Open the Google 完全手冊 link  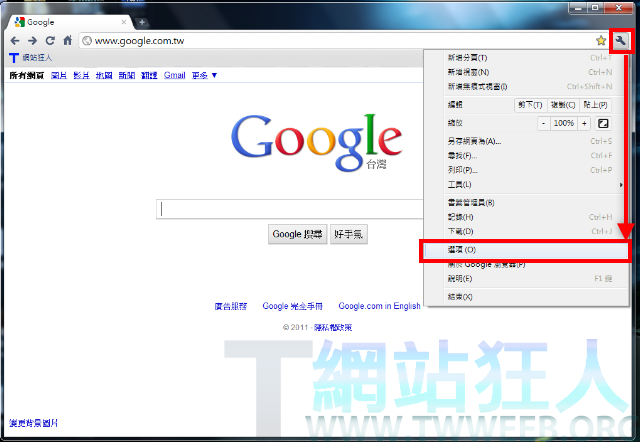coord(292,306)
